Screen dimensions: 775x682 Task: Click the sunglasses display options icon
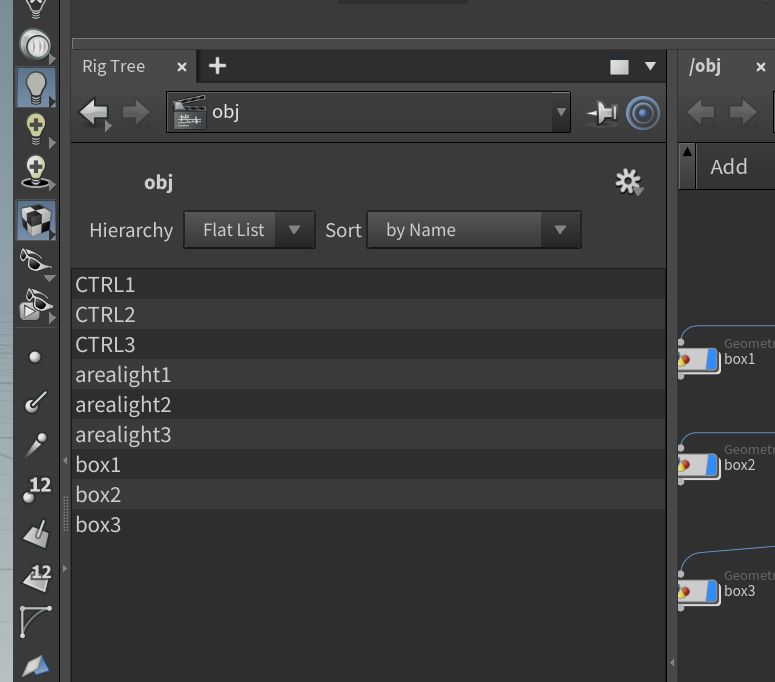click(x=35, y=261)
